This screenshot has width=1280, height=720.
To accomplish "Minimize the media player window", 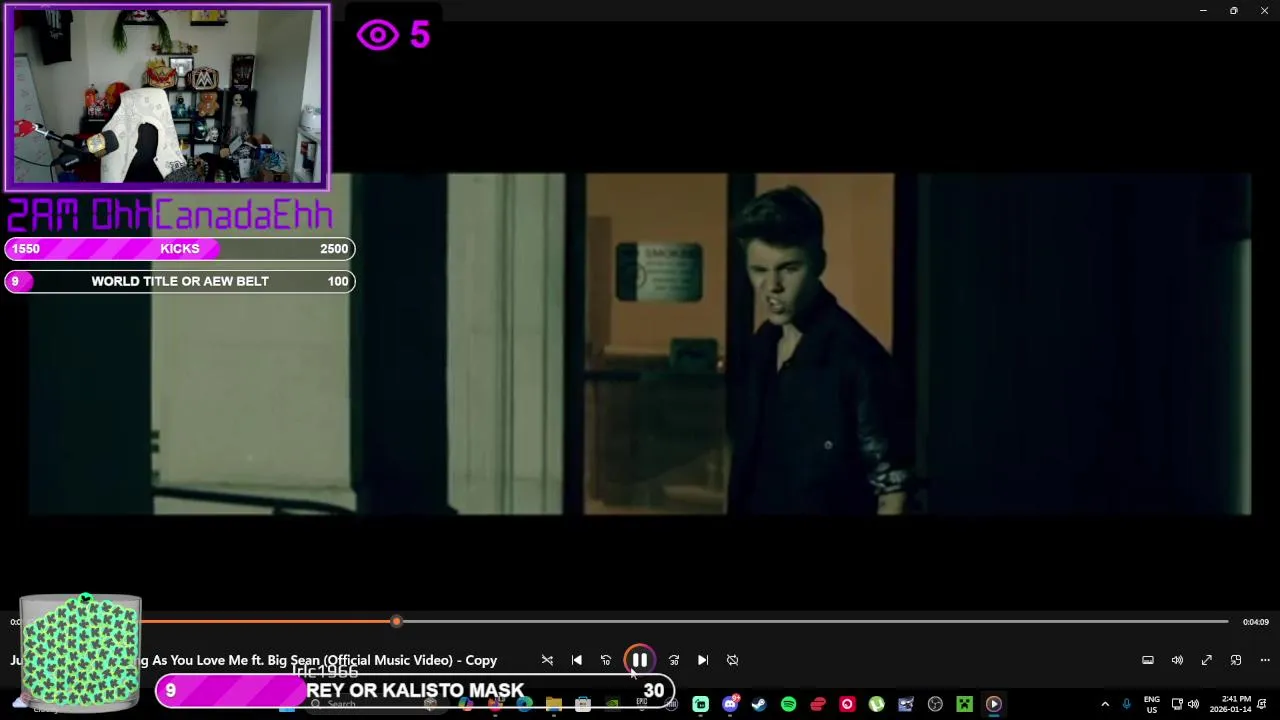I will [1203, 10].
